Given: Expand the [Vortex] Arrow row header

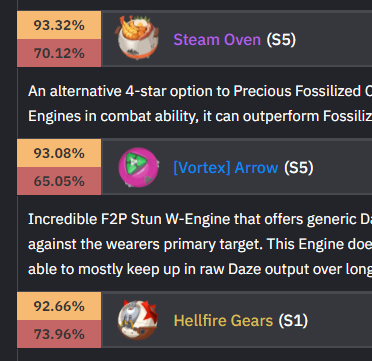Looking at the screenshot, I should (237, 167).
